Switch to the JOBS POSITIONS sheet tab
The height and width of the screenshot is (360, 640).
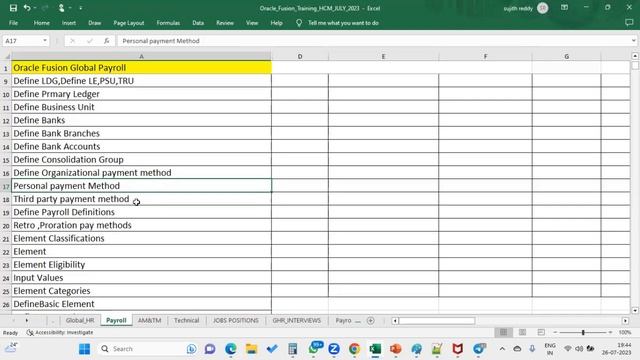click(236, 320)
